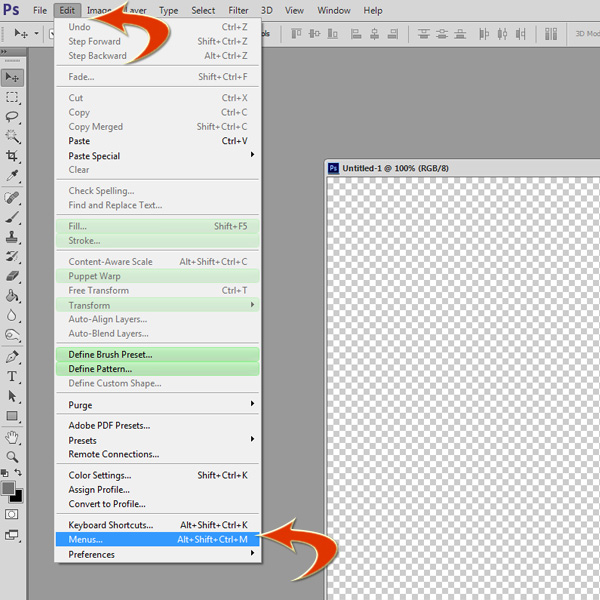Viewport: 600px width, 600px height.
Task: Click Distribute right edges icon
Action: pos(520,34)
